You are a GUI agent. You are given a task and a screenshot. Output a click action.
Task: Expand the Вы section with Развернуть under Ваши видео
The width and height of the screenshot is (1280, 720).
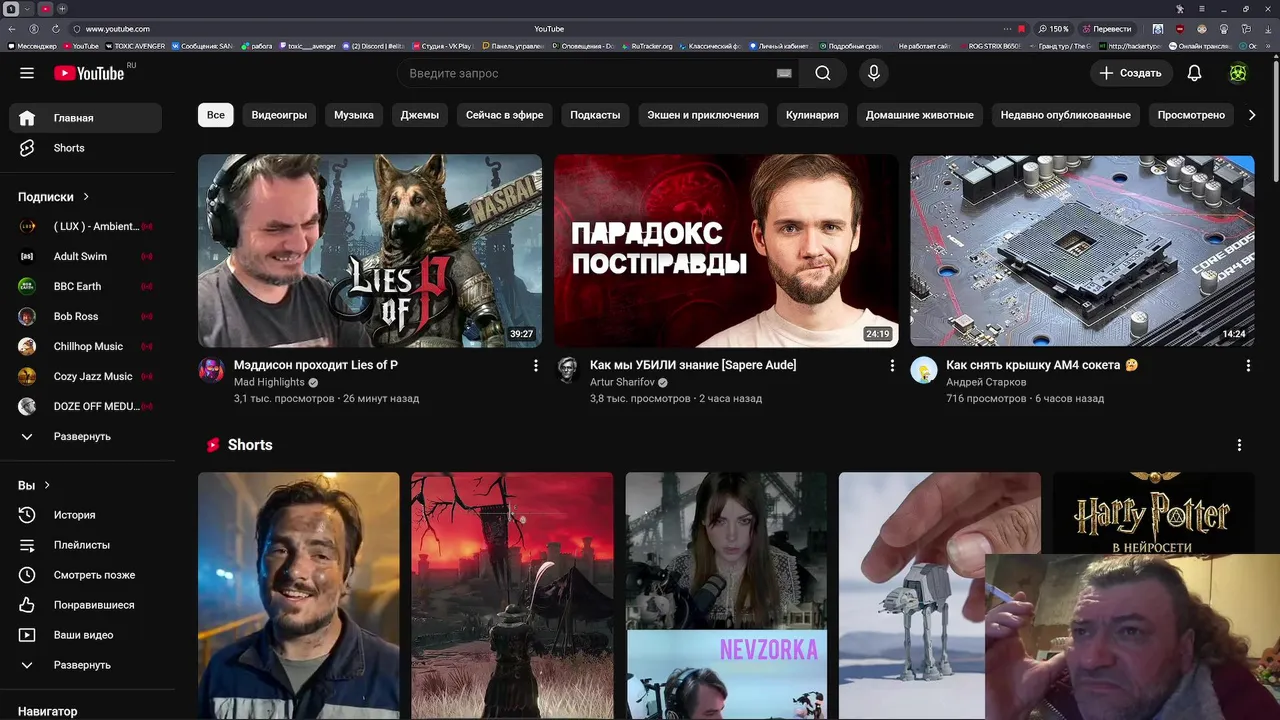(x=86, y=665)
